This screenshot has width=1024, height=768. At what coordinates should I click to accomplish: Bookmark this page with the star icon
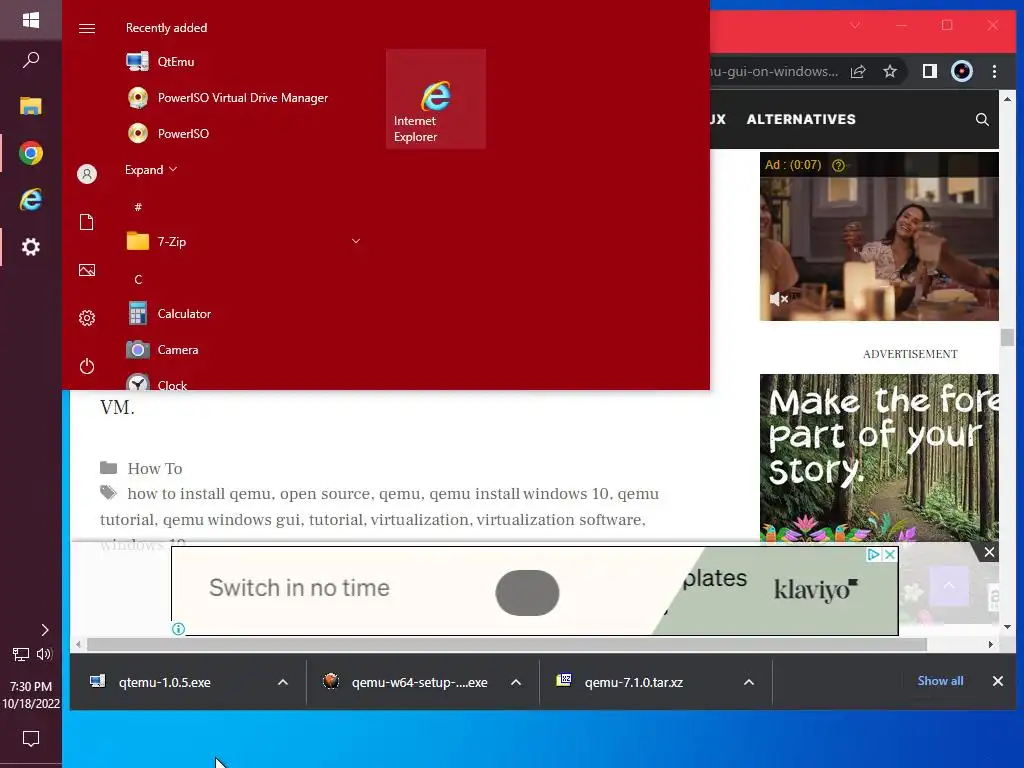point(889,71)
